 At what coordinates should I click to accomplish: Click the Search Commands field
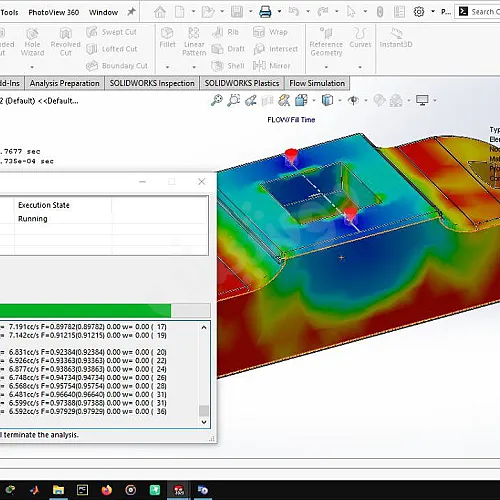pos(477,12)
